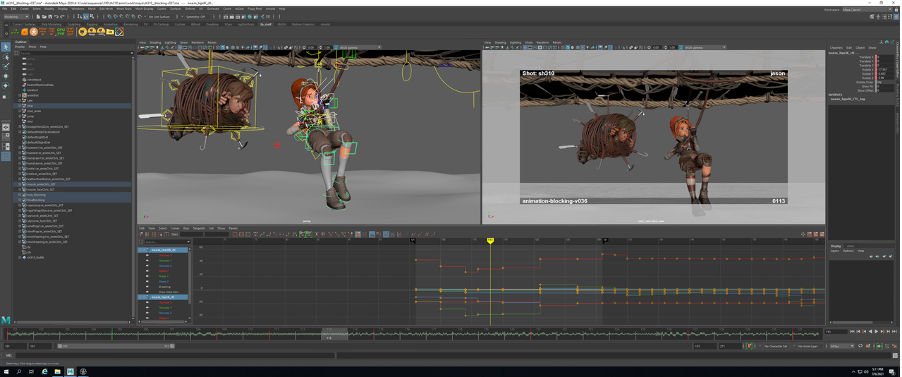Viewport: 902px width, 377px height.
Task: Open the Hypershade icon in status line
Action: click(x=250, y=17)
